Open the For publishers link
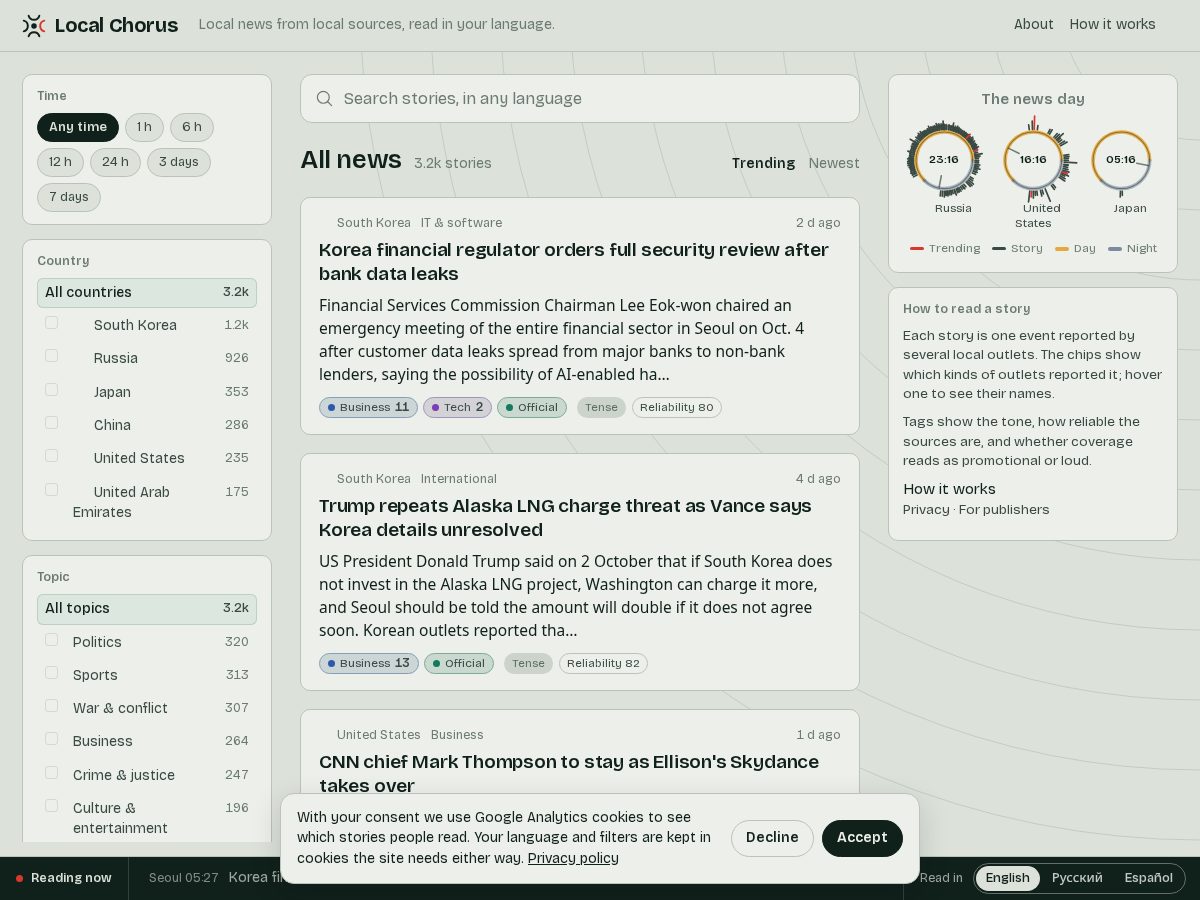The height and width of the screenshot is (900, 1200). click(1004, 510)
